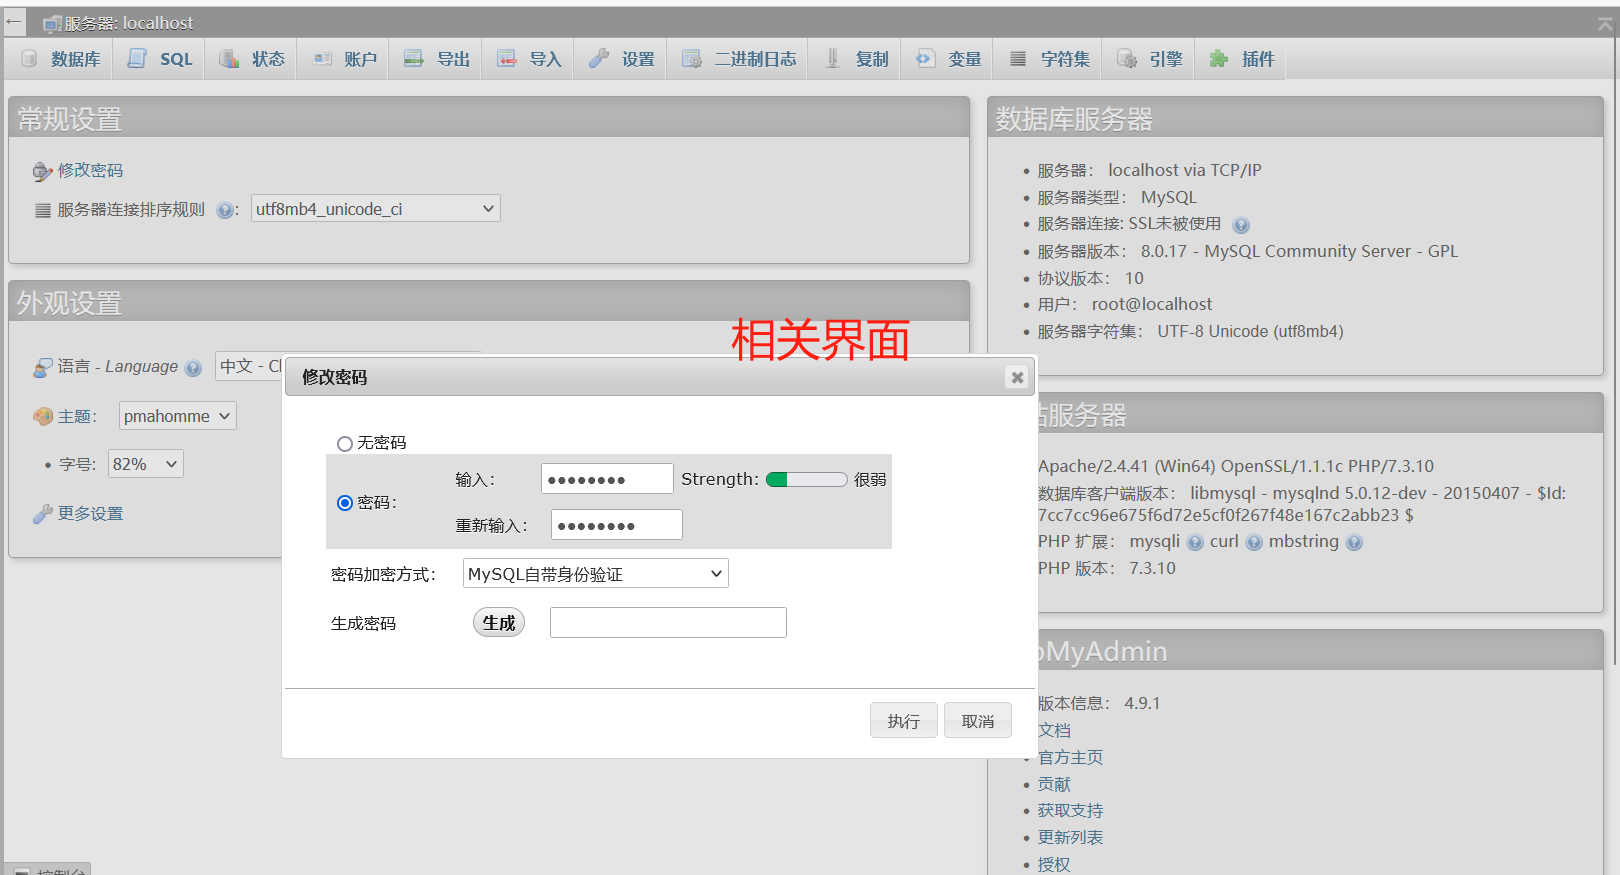Click the 协议版本 value '10'

point(1134,279)
